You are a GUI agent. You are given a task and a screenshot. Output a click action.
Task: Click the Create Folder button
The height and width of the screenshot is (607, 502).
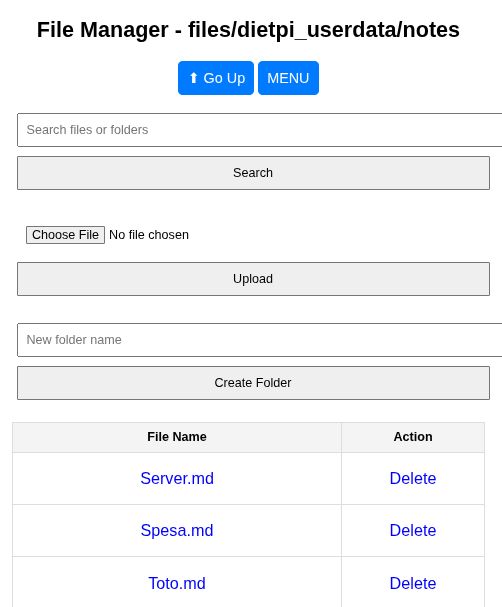point(254,383)
